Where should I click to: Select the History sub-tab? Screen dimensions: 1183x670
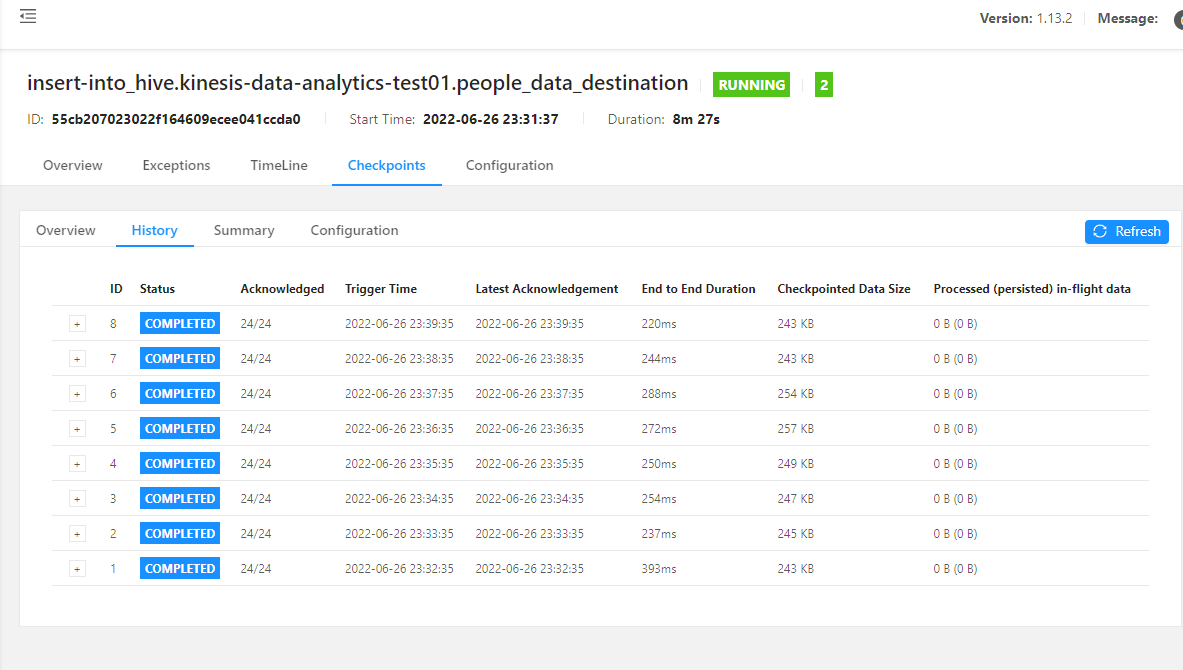click(155, 230)
